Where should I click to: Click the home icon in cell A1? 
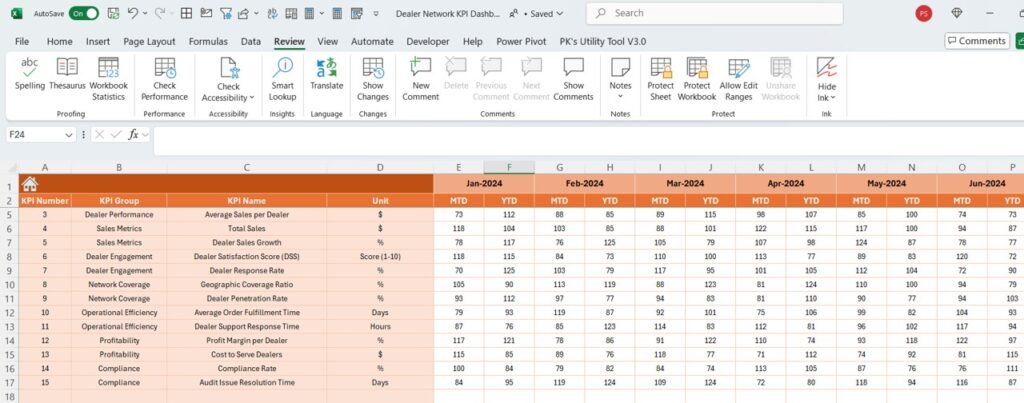(x=30, y=184)
